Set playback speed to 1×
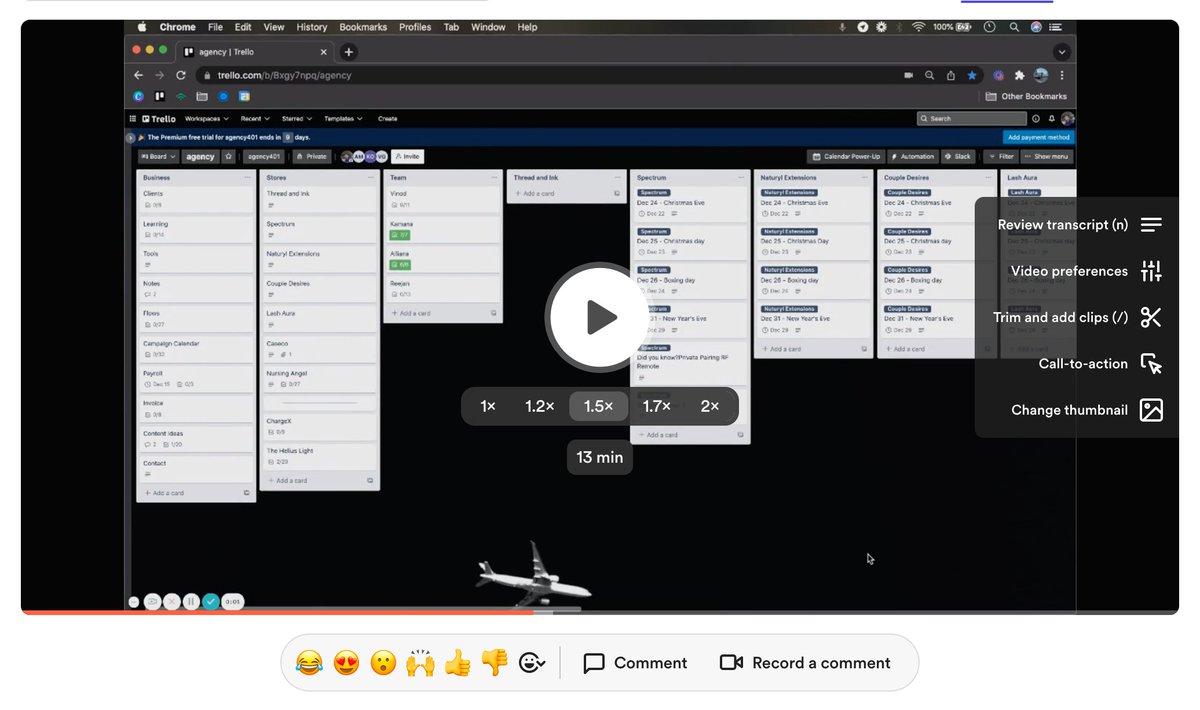 coord(488,406)
